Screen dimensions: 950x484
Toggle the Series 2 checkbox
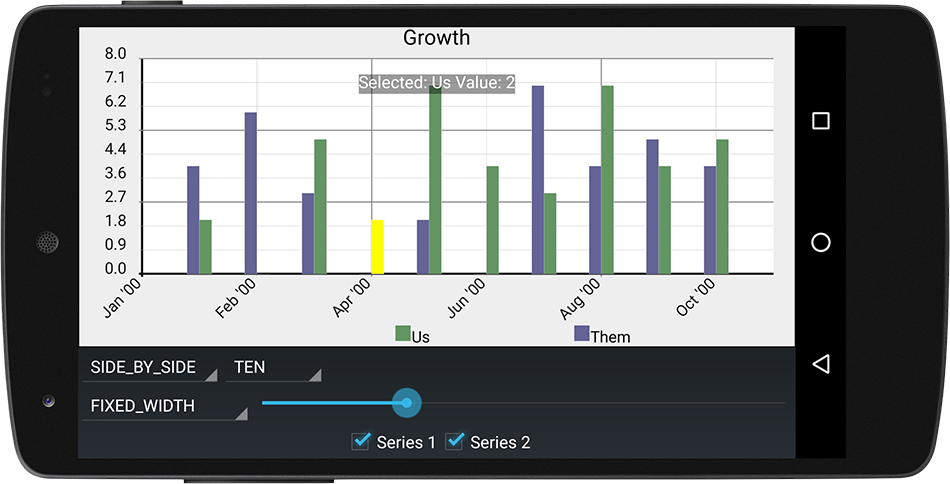coord(455,442)
